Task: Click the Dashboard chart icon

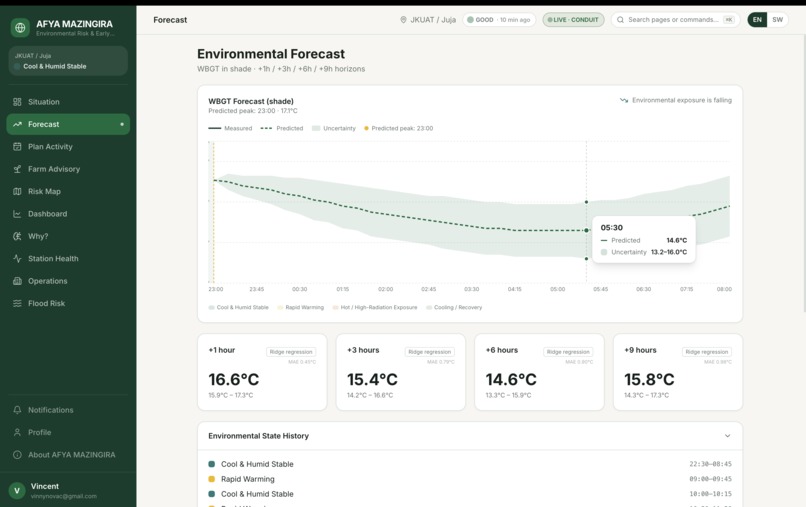Action: pos(17,214)
